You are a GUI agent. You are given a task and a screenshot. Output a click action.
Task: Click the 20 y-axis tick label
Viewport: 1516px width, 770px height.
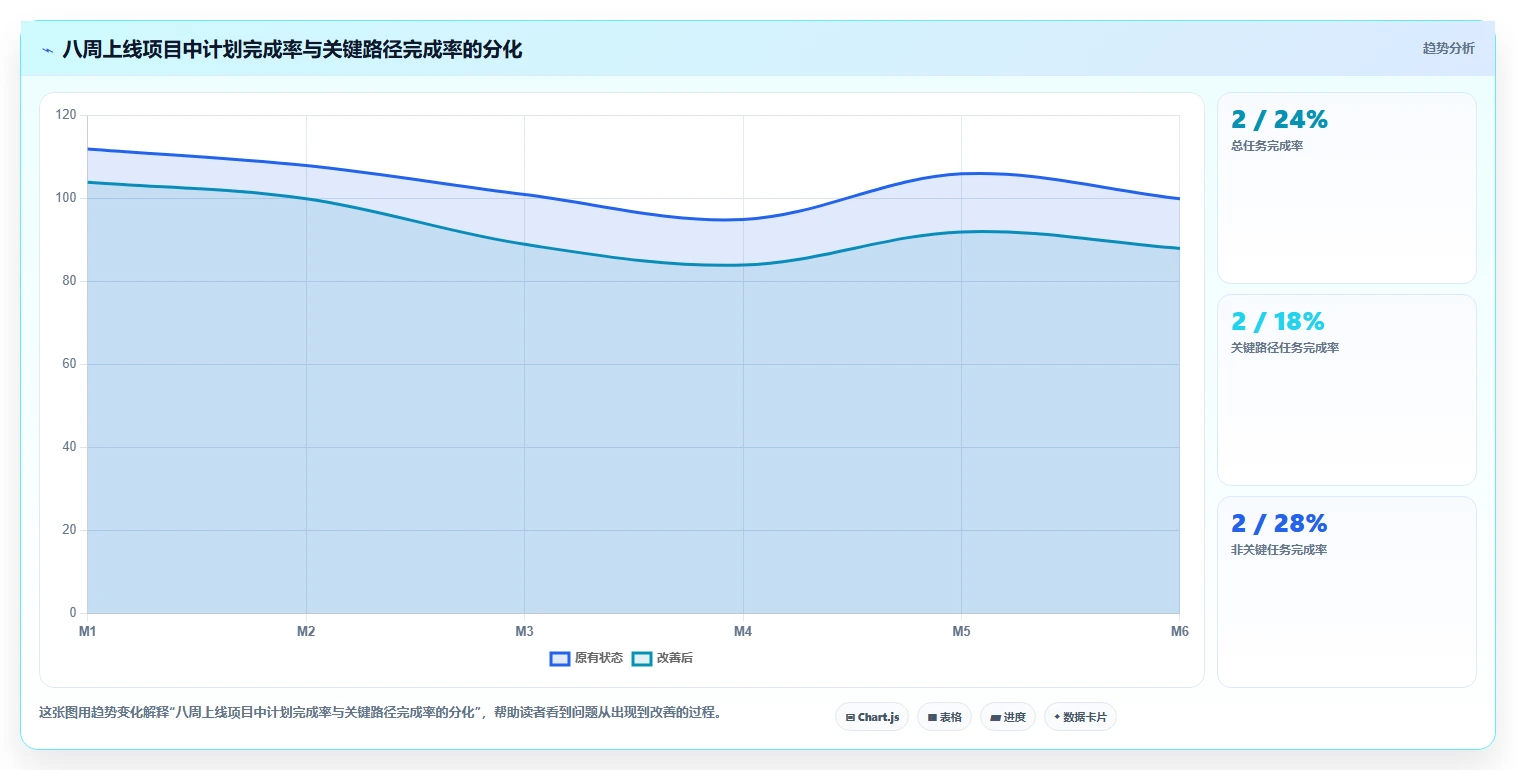(x=70, y=530)
